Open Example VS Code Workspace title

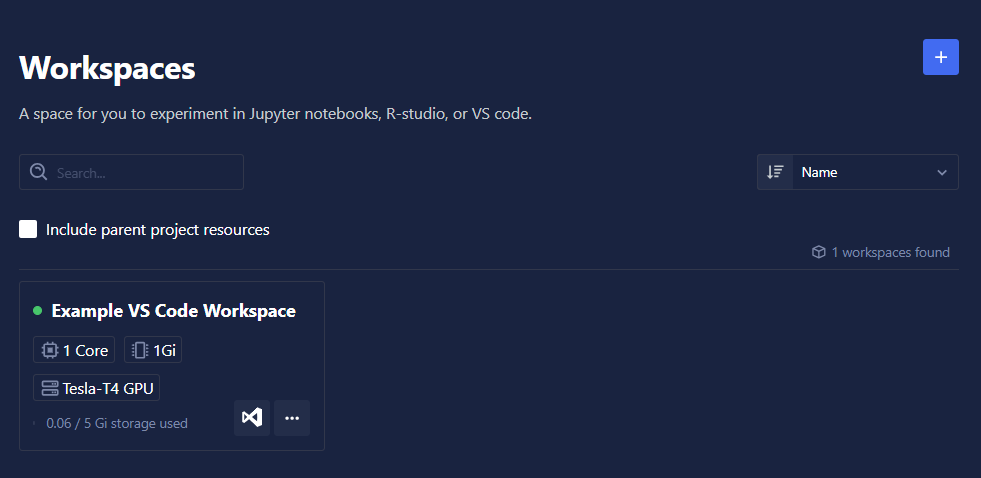(173, 311)
